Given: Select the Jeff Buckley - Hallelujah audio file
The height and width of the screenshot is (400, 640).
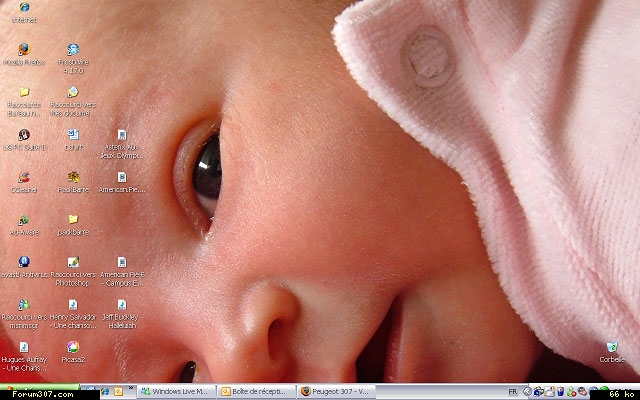Looking at the screenshot, I should pos(121,305).
